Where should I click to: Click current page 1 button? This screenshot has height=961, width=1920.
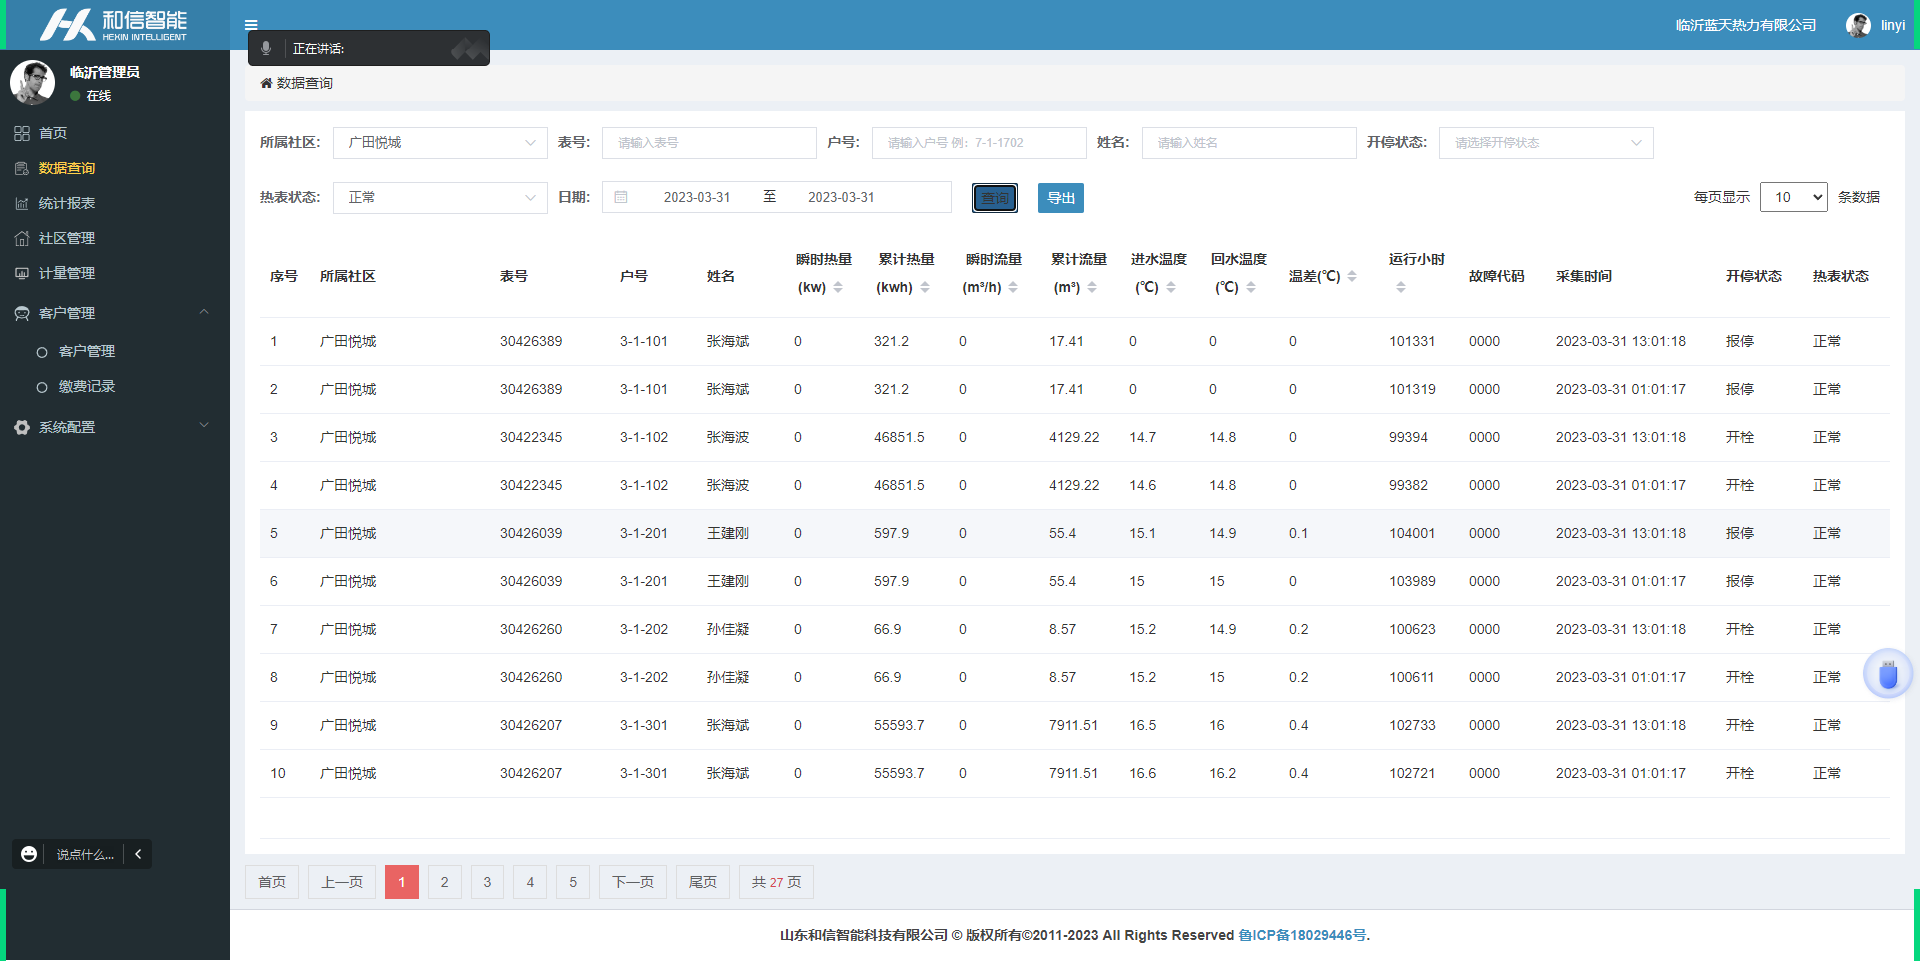click(402, 882)
